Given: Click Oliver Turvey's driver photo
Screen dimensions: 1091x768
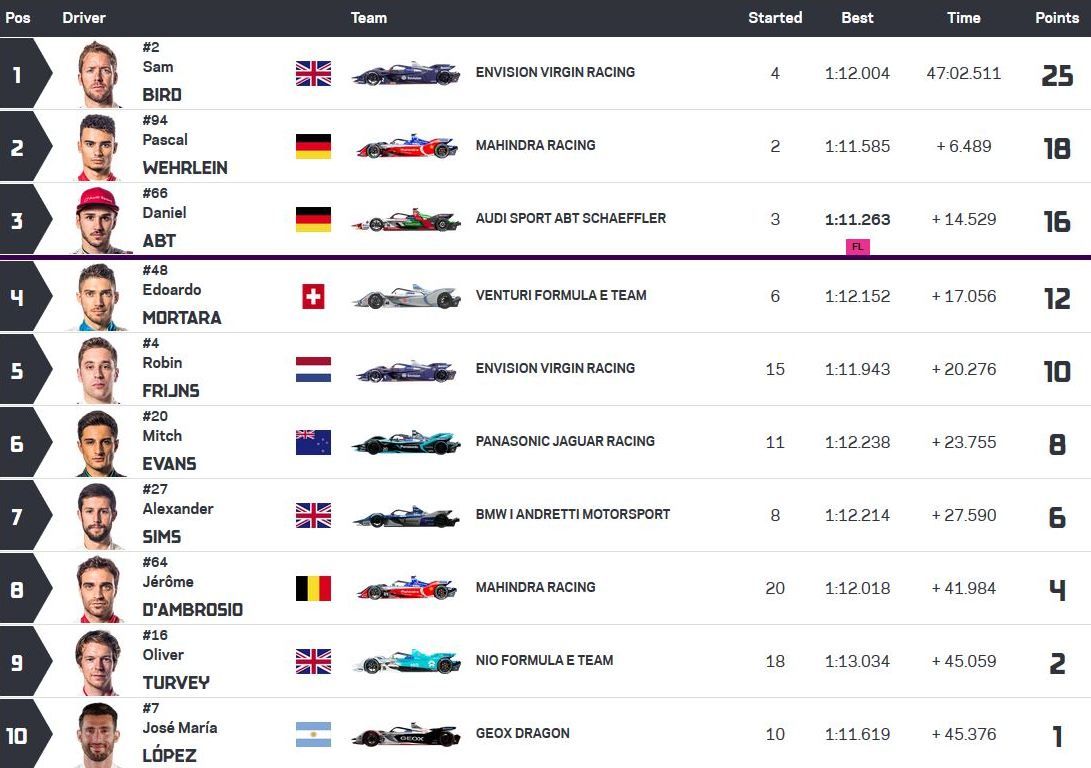Looking at the screenshot, I should click(99, 661).
